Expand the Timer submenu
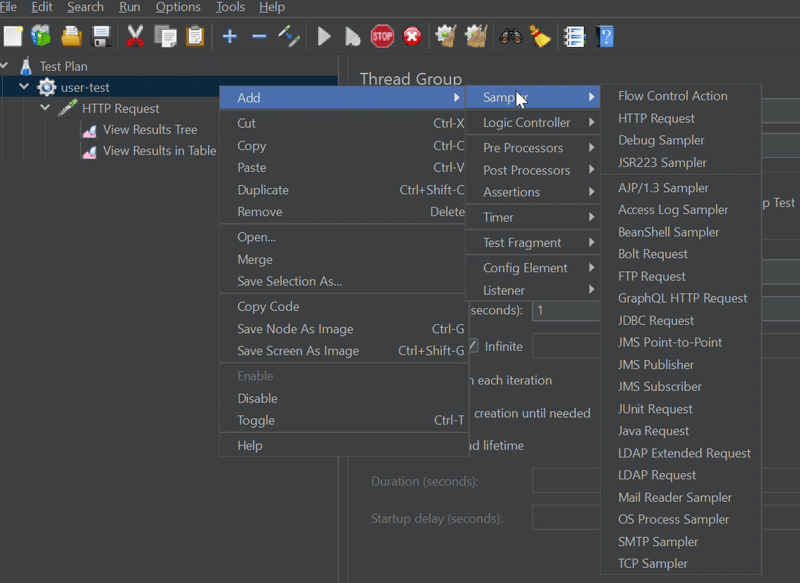The width and height of the screenshot is (800, 583). 533,217
